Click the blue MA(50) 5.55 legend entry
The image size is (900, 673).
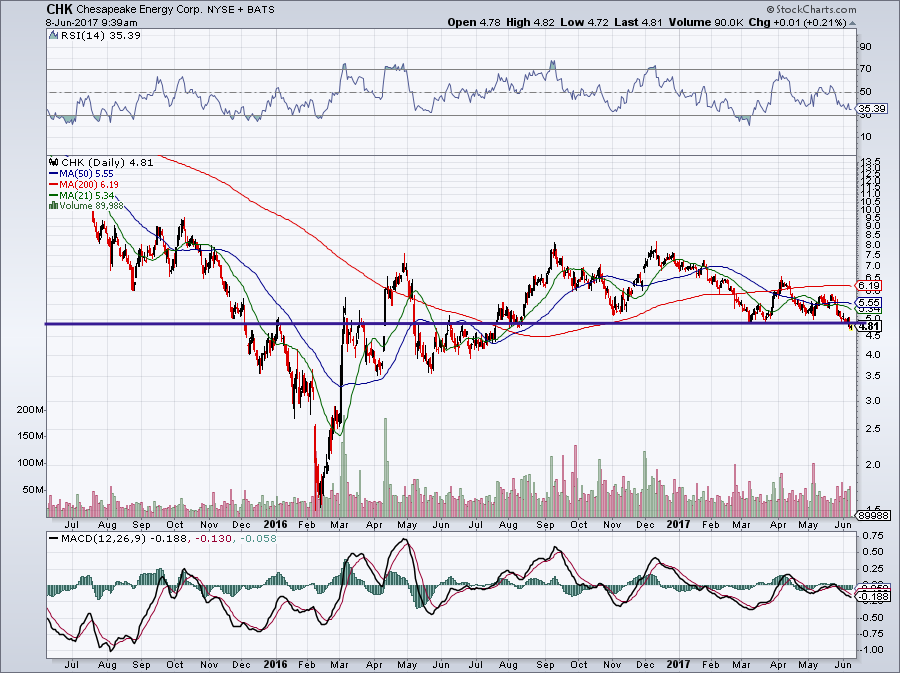pyautogui.click(x=82, y=173)
